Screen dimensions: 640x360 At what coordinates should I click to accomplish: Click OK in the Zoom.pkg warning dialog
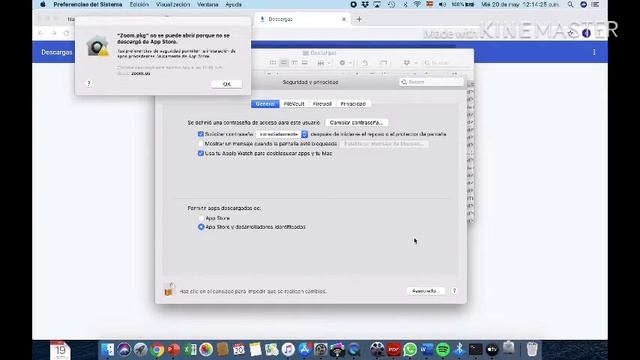coord(227,84)
